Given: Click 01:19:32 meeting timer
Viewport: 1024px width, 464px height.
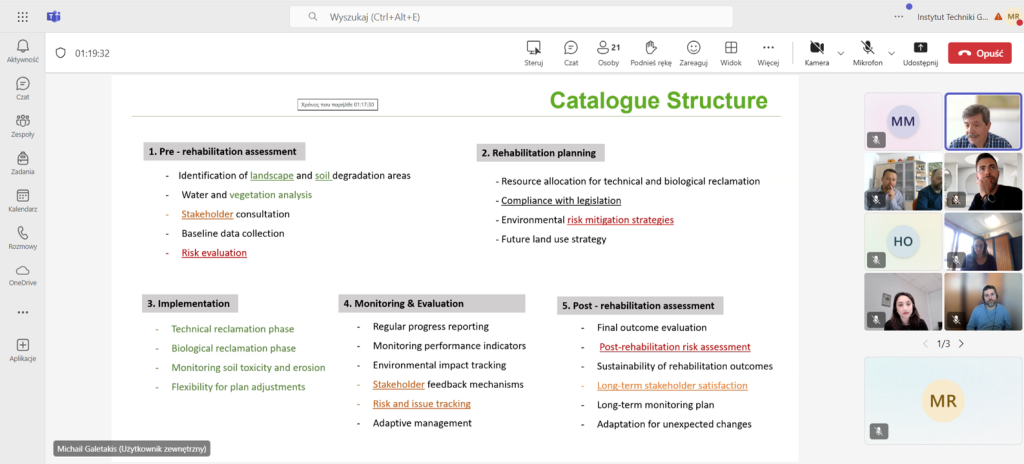Looking at the screenshot, I should (92, 54).
